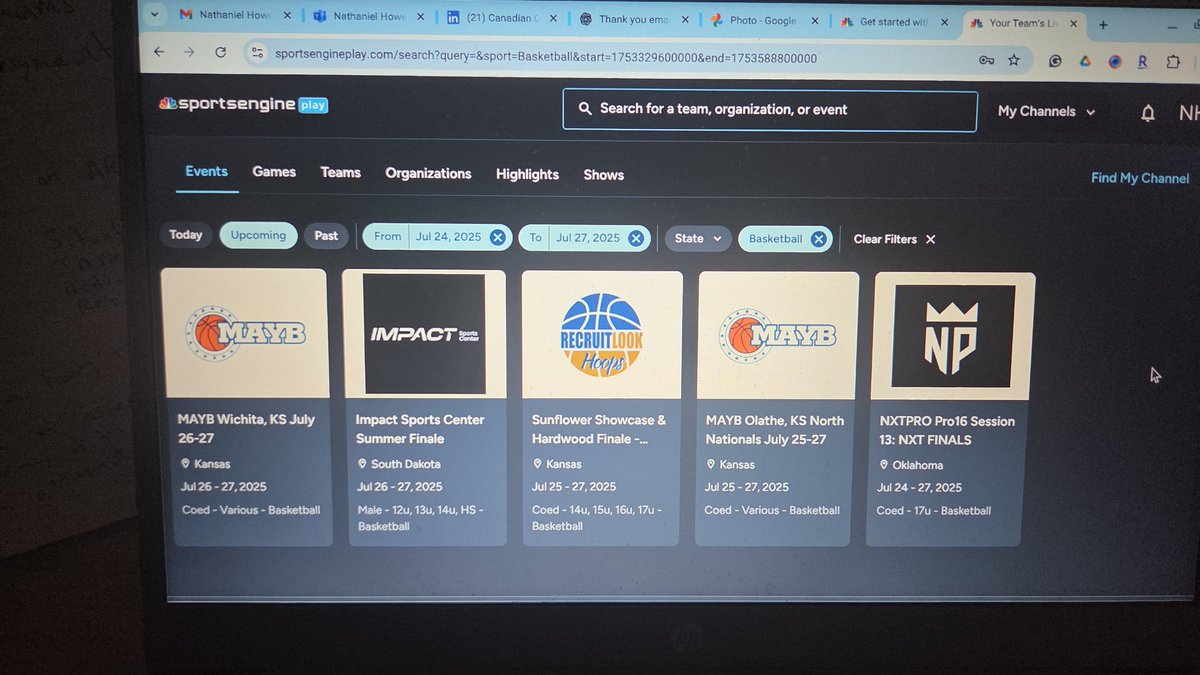Image resolution: width=1200 pixels, height=675 pixels.
Task: Remove the To Jul 27, 2025 filter
Action: (637, 238)
